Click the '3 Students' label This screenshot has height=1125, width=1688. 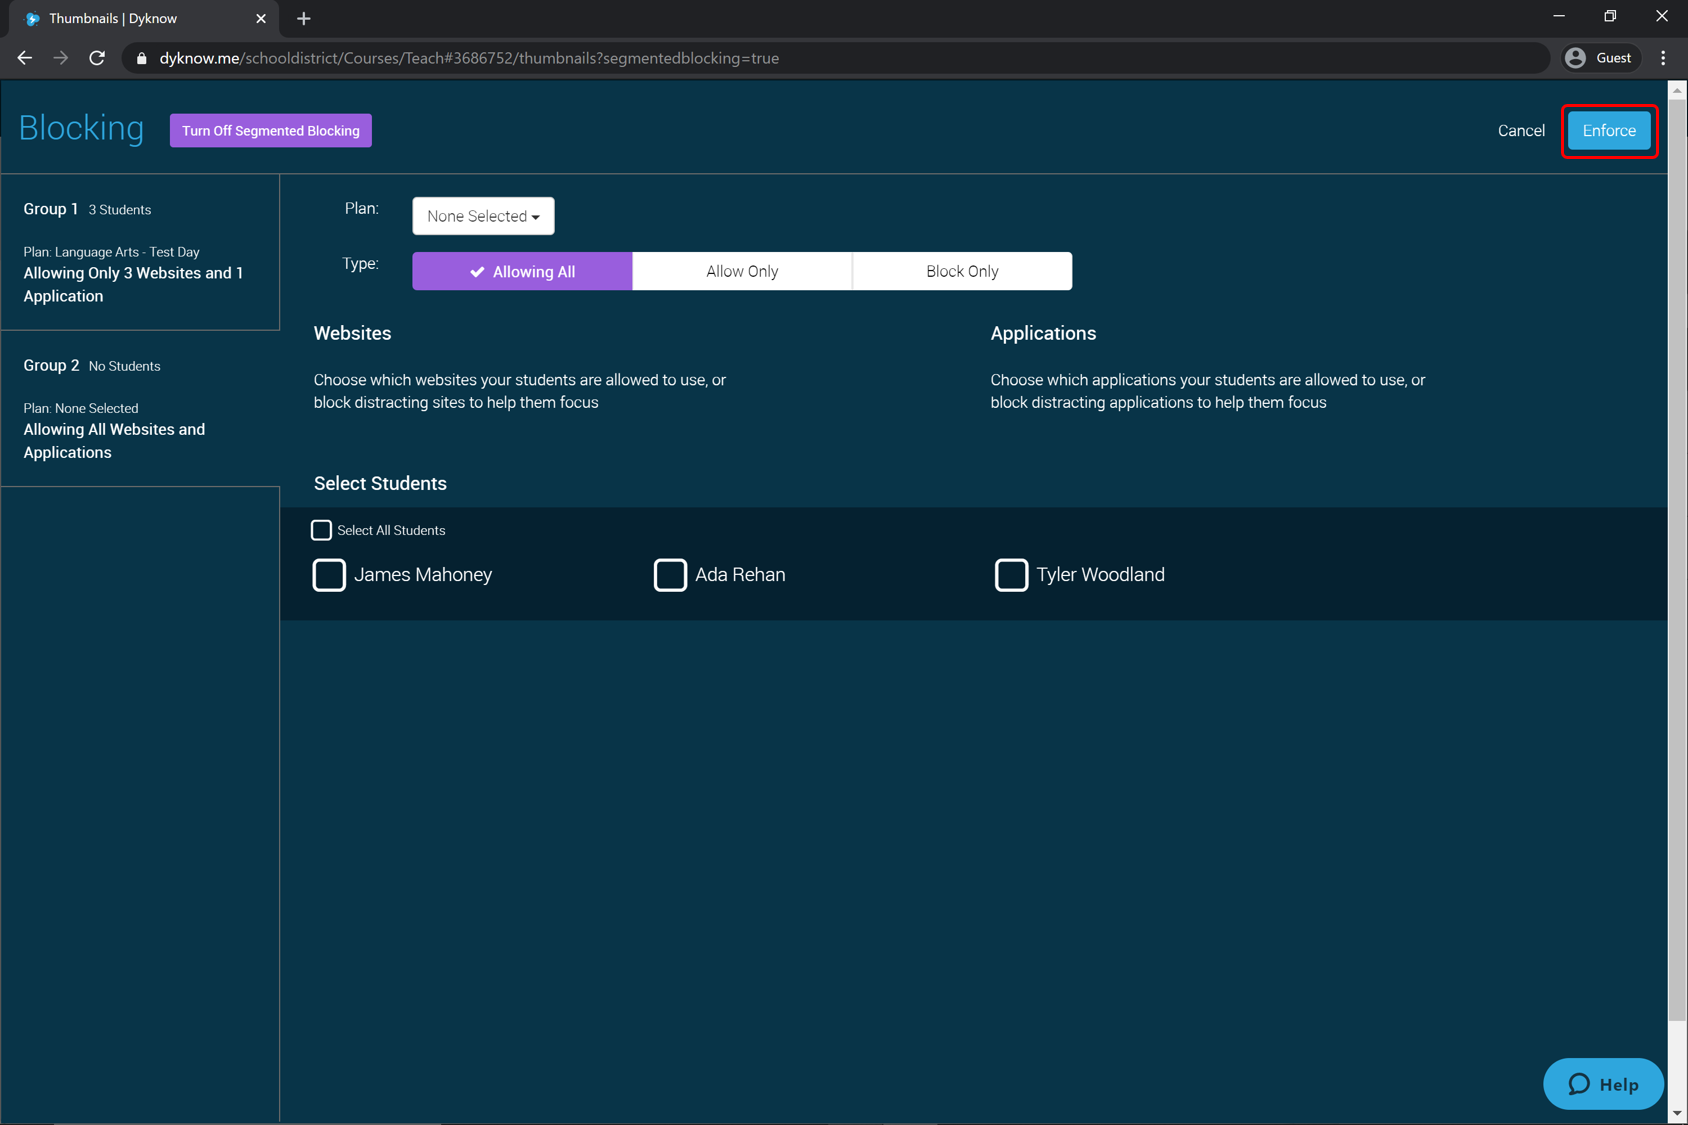pyautogui.click(x=120, y=210)
